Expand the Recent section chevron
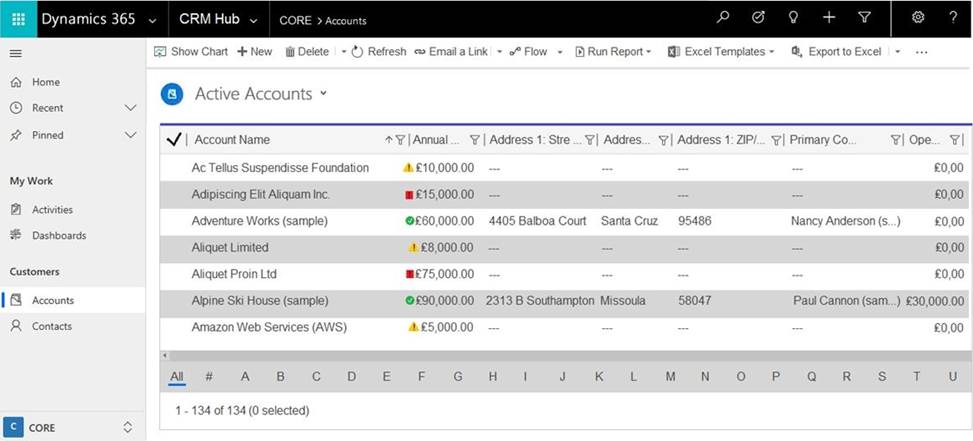This screenshot has height=441, width=973. pyautogui.click(x=130, y=108)
